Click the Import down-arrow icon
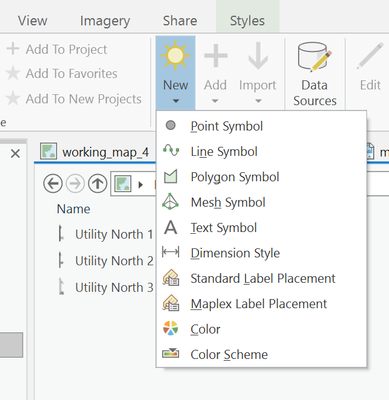The height and width of the screenshot is (400, 389). click(258, 56)
